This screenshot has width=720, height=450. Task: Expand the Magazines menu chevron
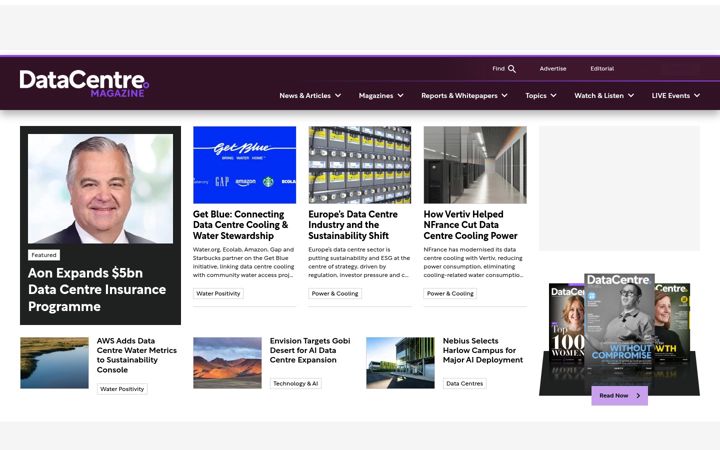tap(400, 96)
